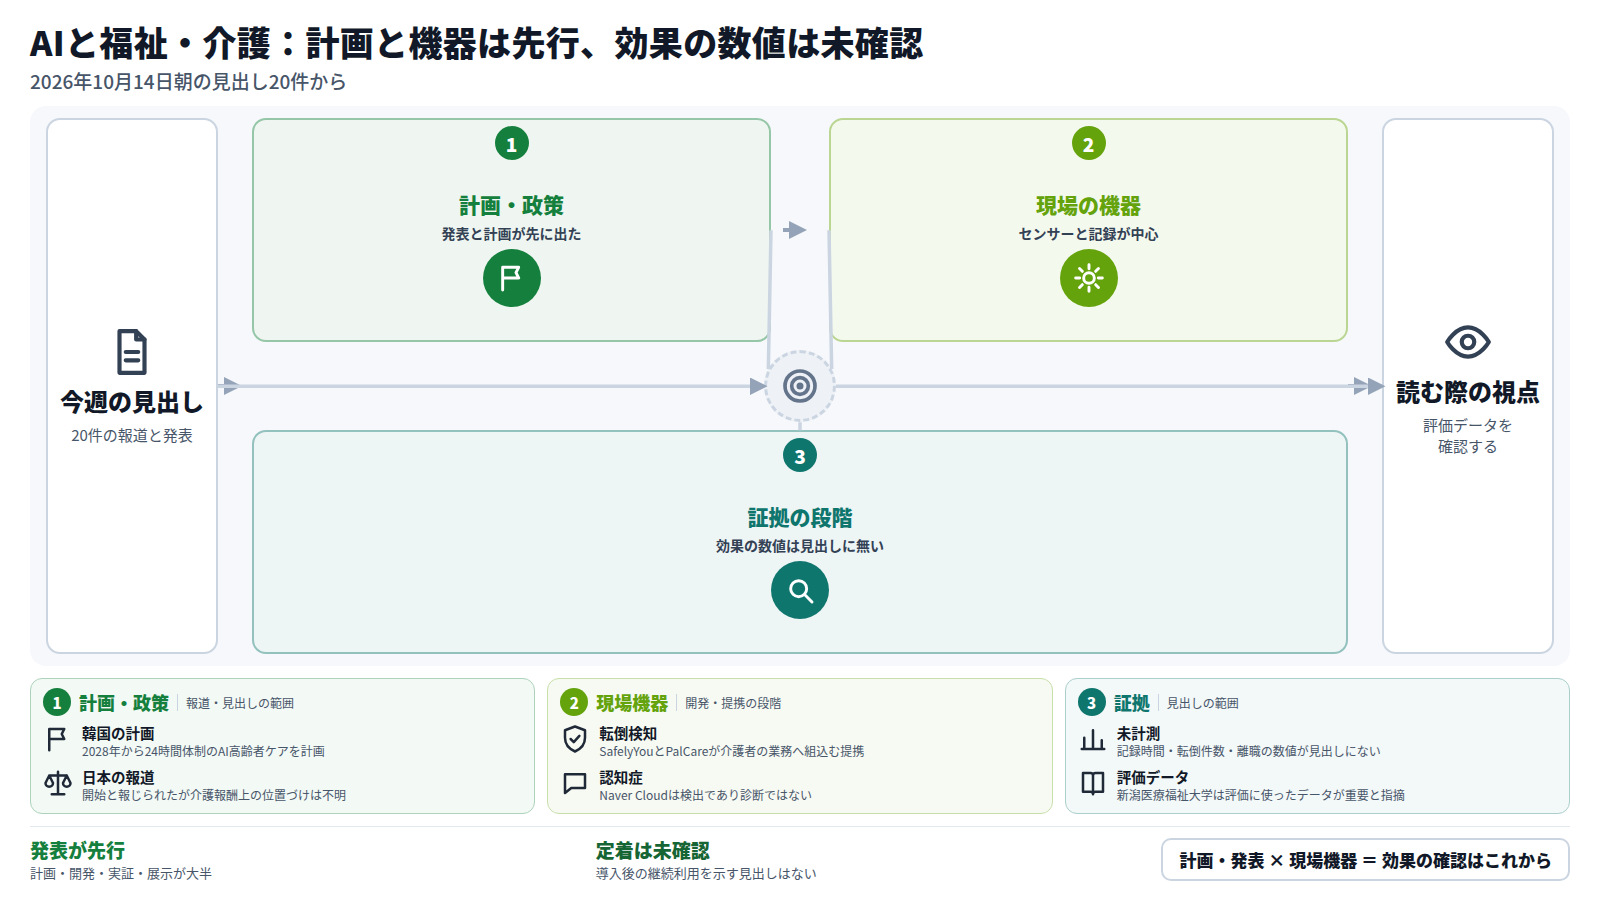1600x900 pixels.
Task: Click the sun sensor icon in 現場の機器
Action: coord(1088,278)
